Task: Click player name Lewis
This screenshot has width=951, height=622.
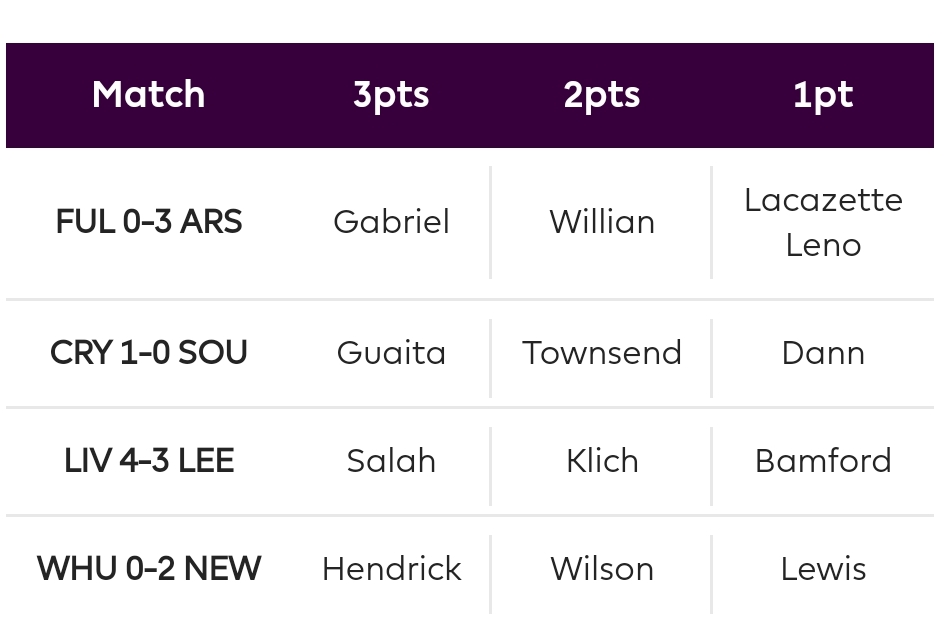Action: (823, 569)
